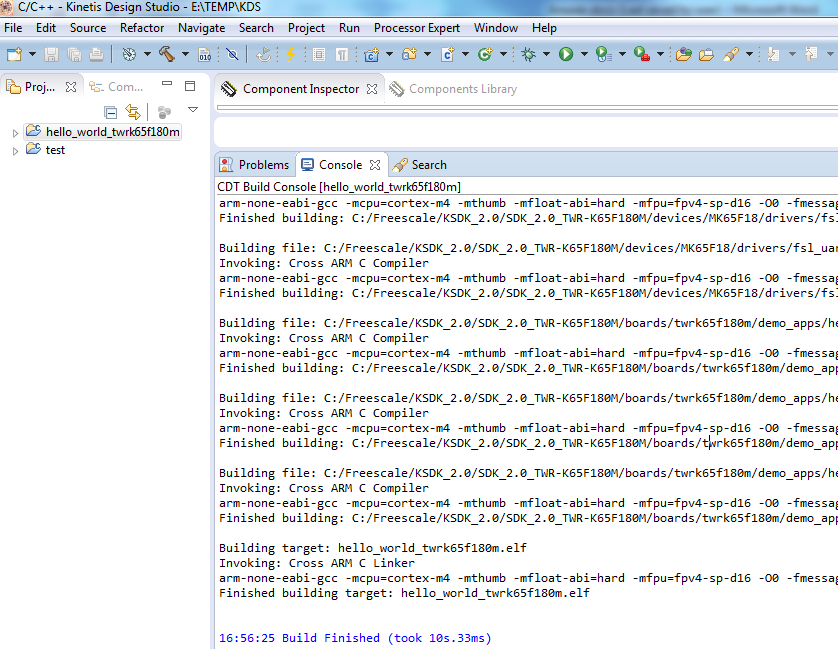Start a debug session with the bug icon
The image size is (838, 649).
(528, 54)
